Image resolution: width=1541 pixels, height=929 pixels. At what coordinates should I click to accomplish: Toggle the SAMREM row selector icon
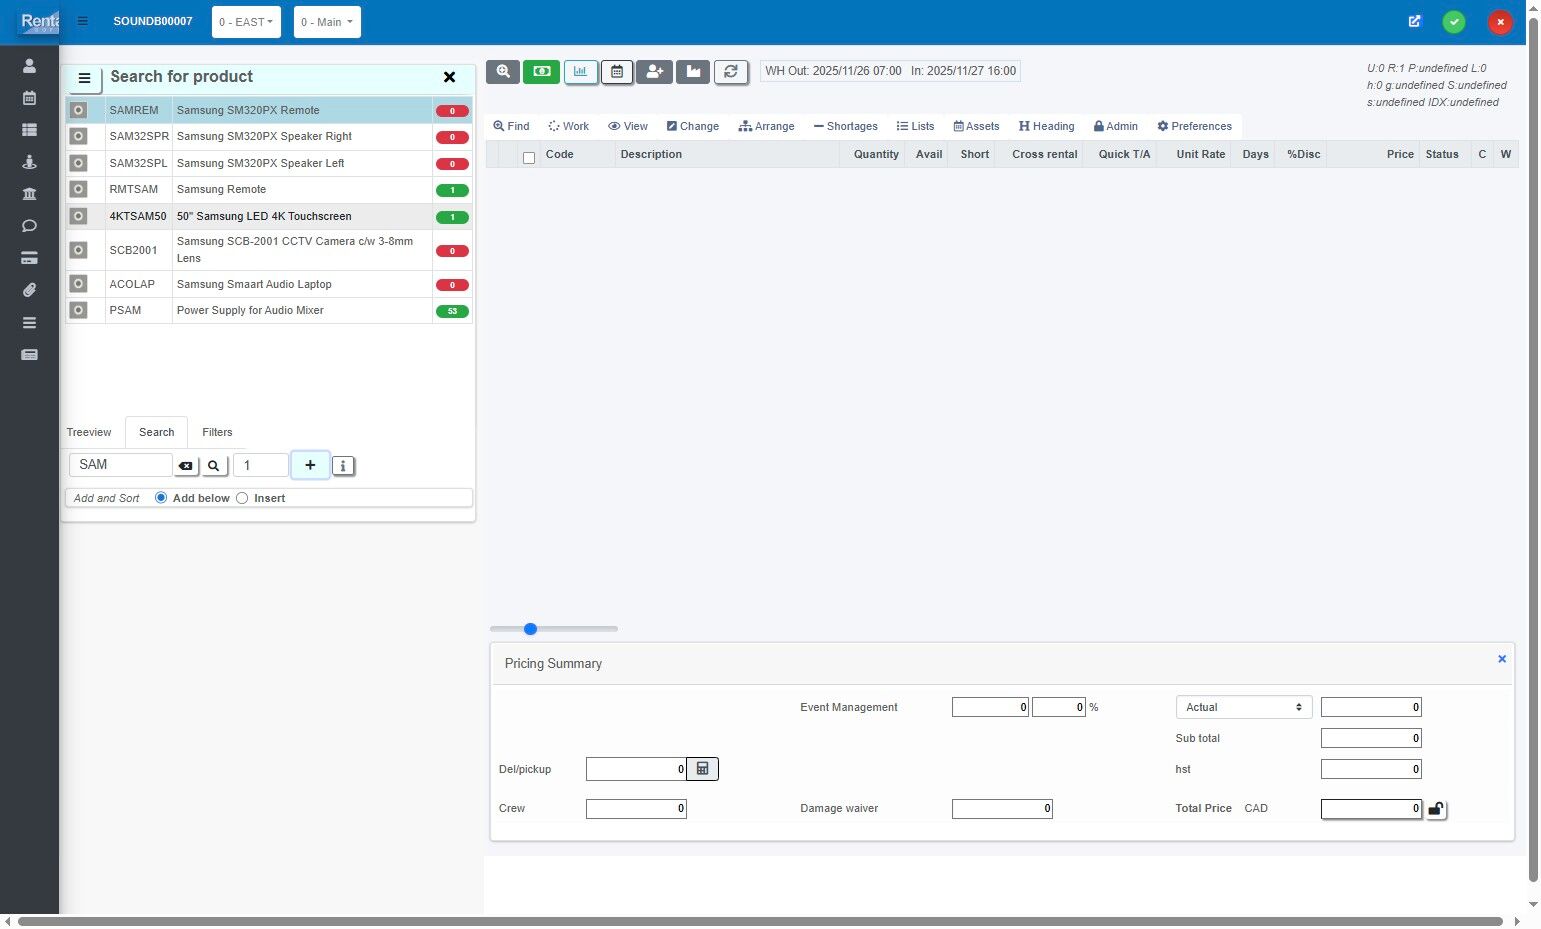(x=78, y=110)
